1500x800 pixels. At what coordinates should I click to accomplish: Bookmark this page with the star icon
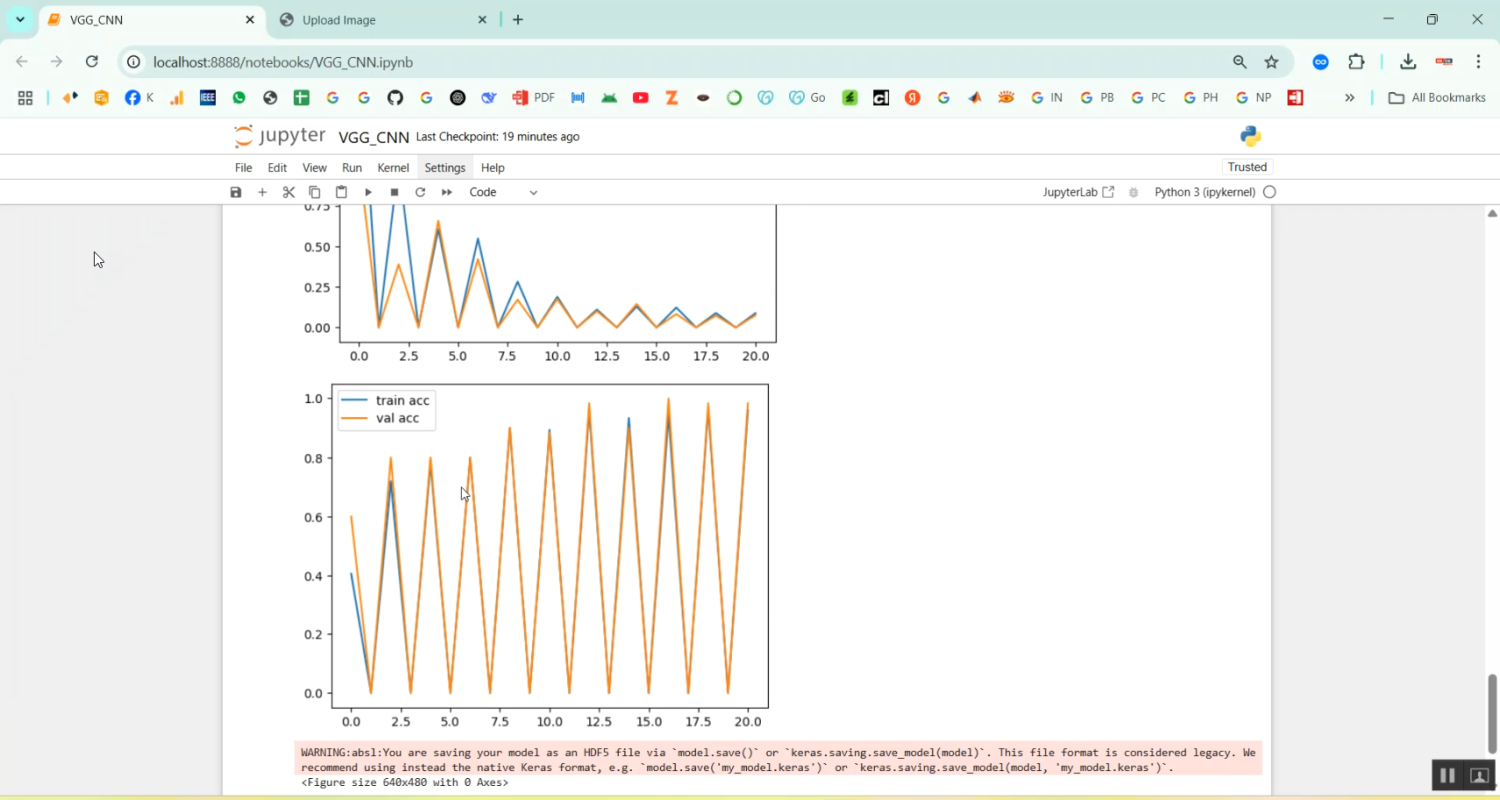pyautogui.click(x=1271, y=62)
